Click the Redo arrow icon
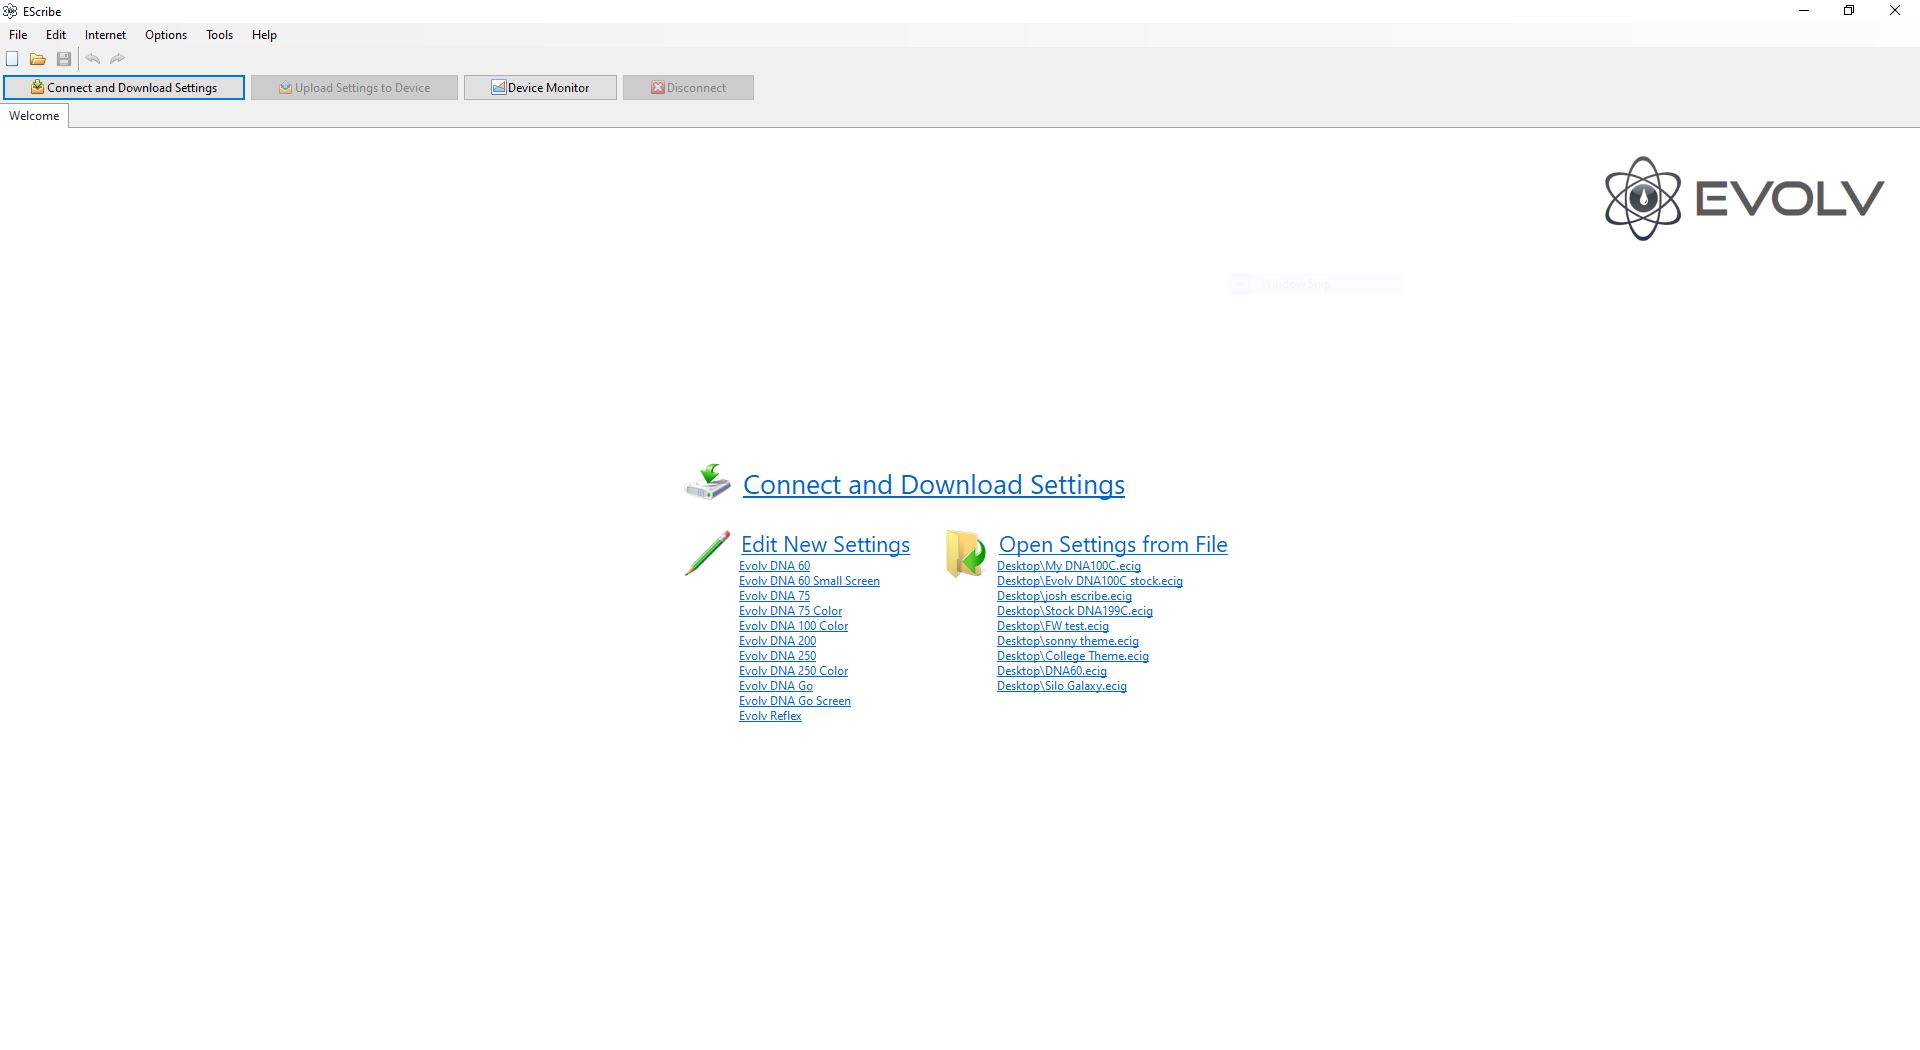 118,59
